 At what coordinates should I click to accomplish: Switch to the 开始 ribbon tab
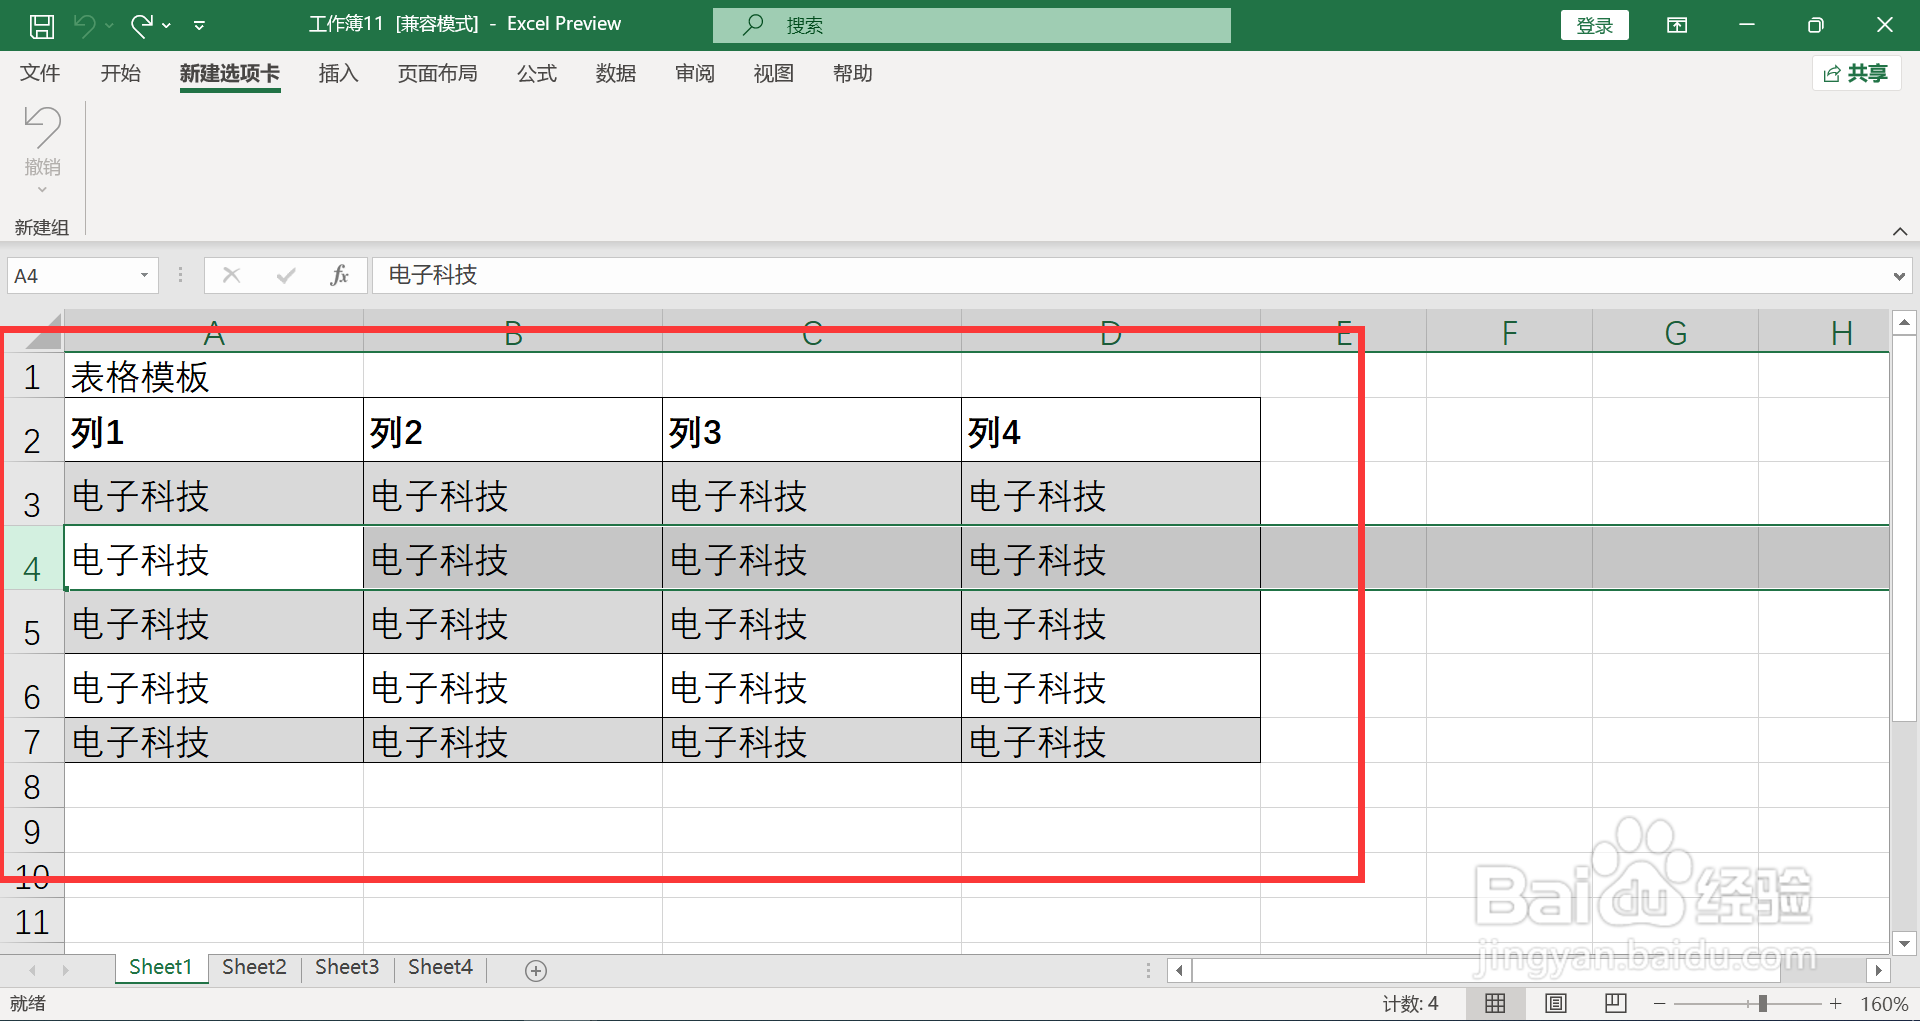coord(121,74)
